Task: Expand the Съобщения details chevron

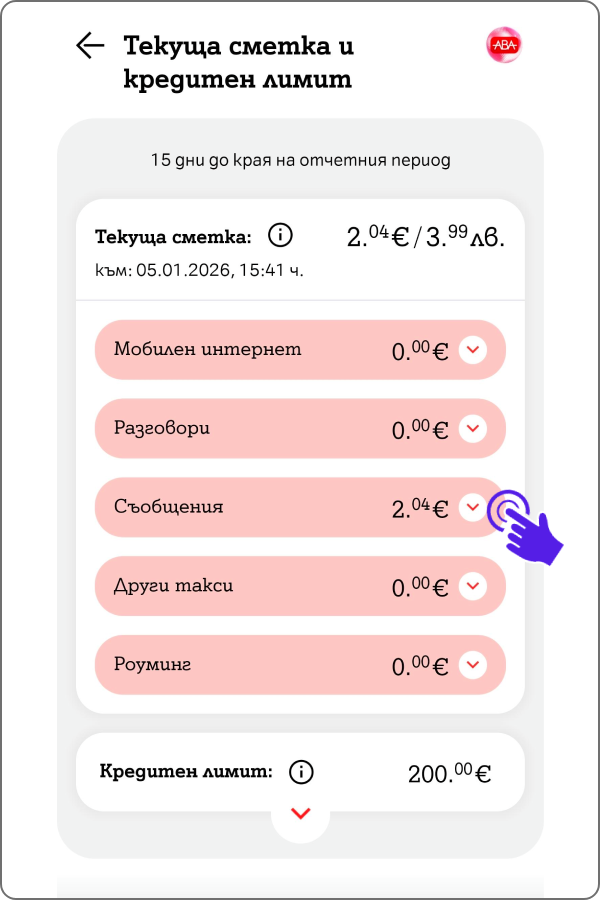Action: click(473, 507)
